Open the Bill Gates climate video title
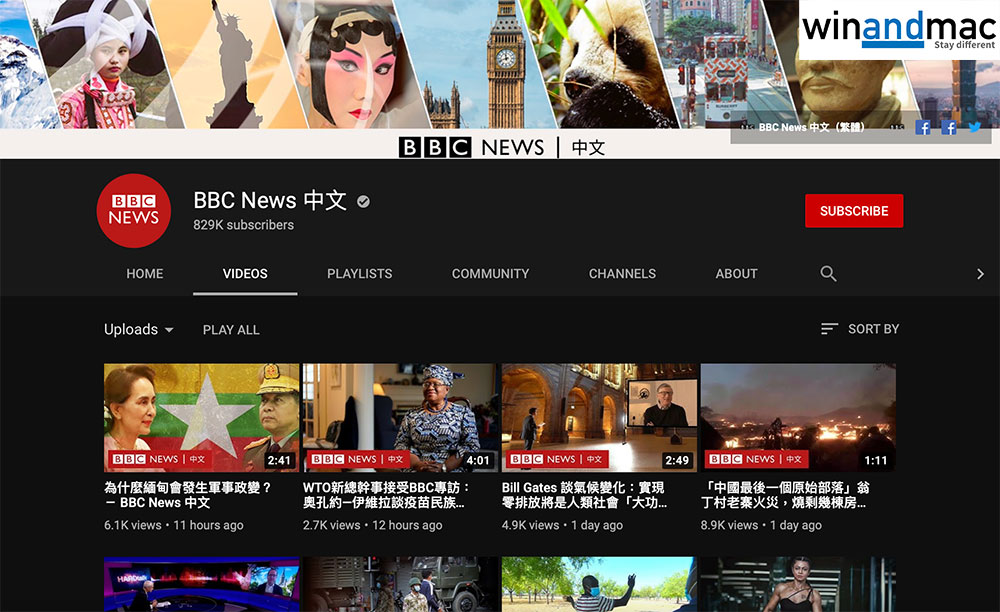 coord(585,495)
